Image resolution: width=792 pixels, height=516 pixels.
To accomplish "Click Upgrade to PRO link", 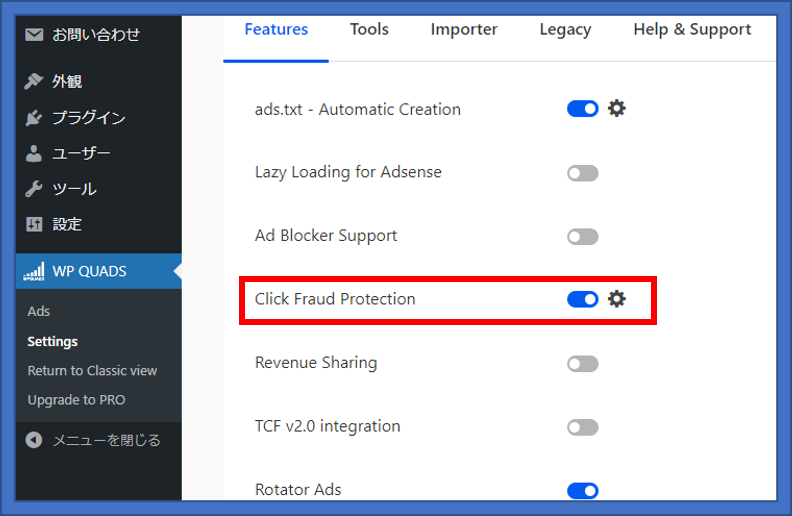I will (x=76, y=400).
